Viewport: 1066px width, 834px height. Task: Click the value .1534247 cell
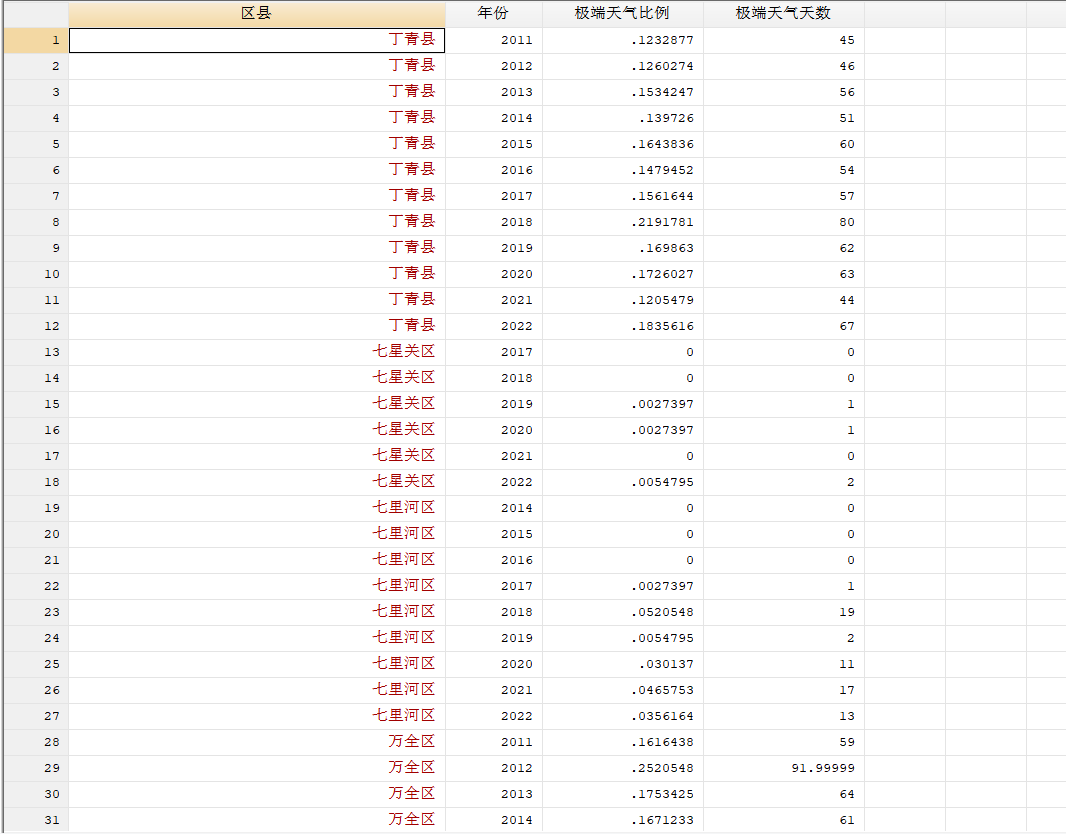[623, 92]
